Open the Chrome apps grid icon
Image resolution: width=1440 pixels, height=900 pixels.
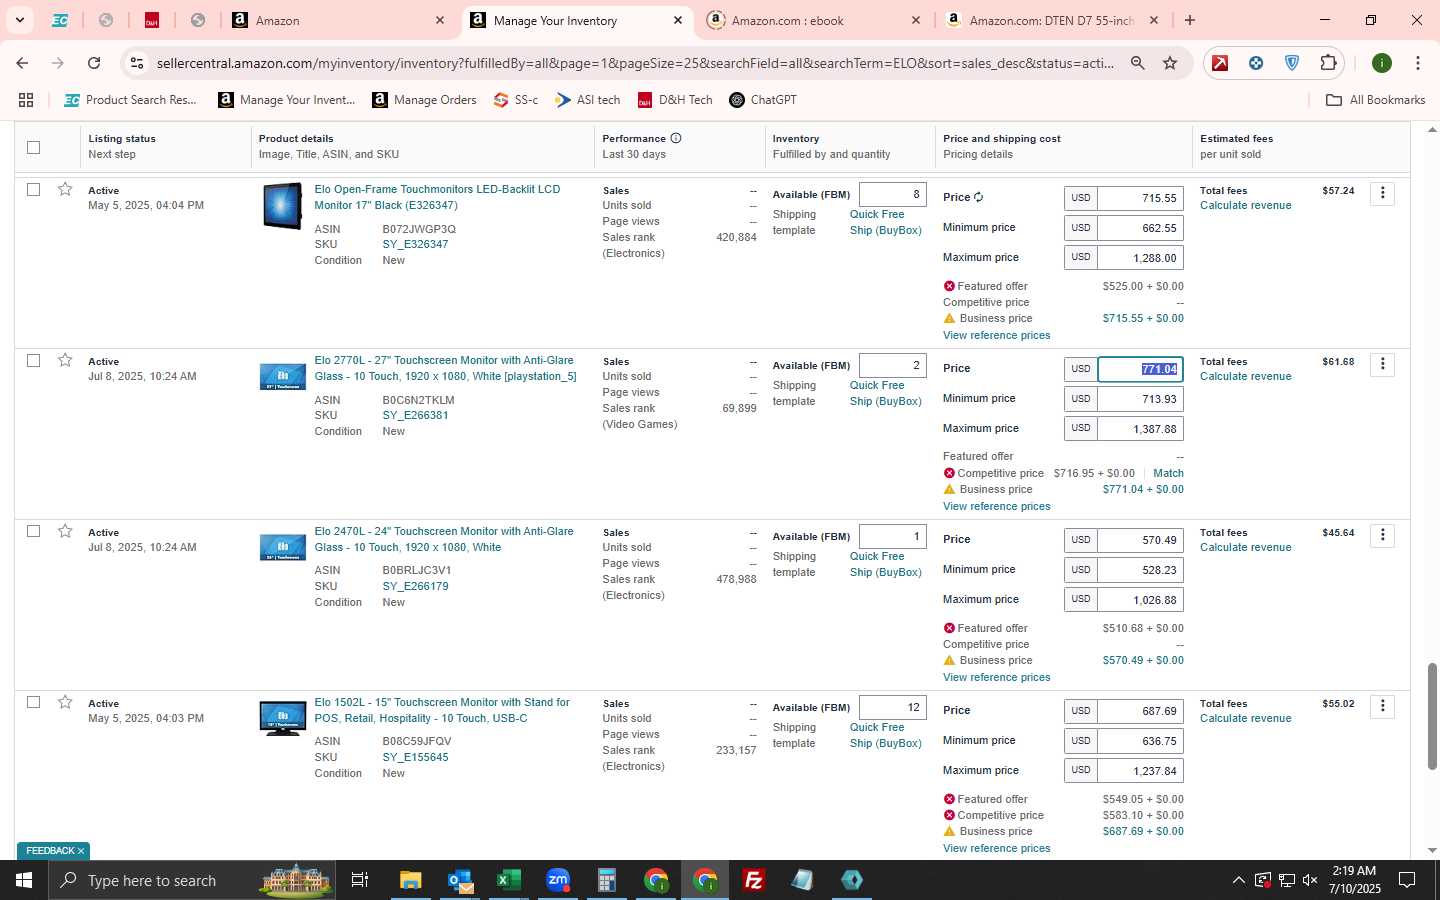coord(26,100)
